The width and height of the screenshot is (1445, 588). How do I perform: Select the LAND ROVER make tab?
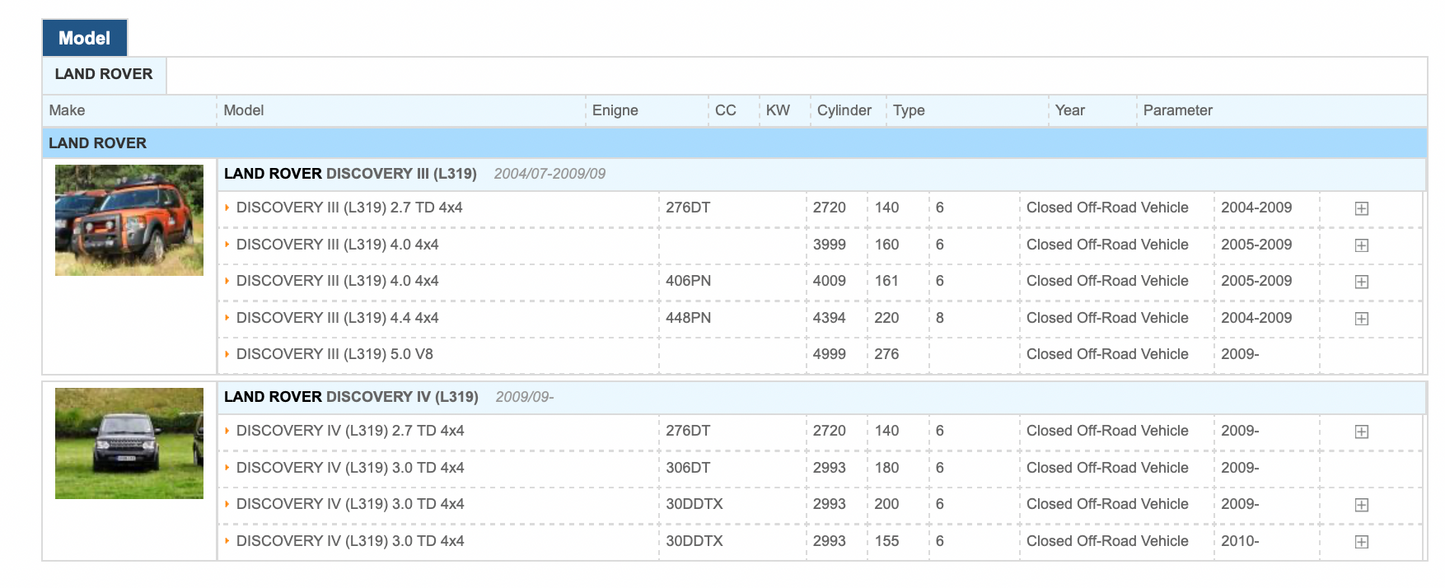click(x=104, y=74)
